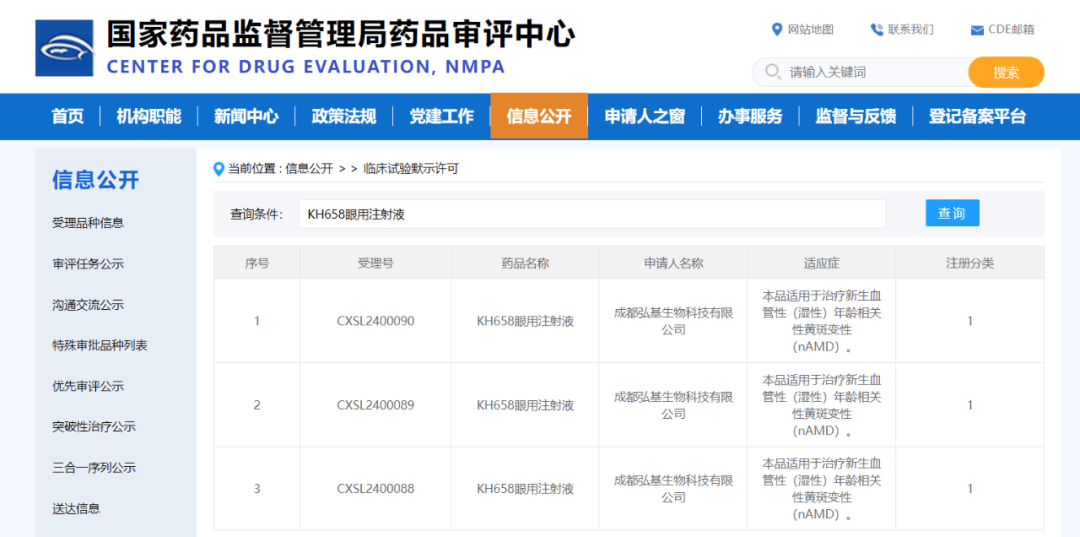1080x537 pixels.
Task: Open 机构职能 navigation item
Action: pos(149,116)
